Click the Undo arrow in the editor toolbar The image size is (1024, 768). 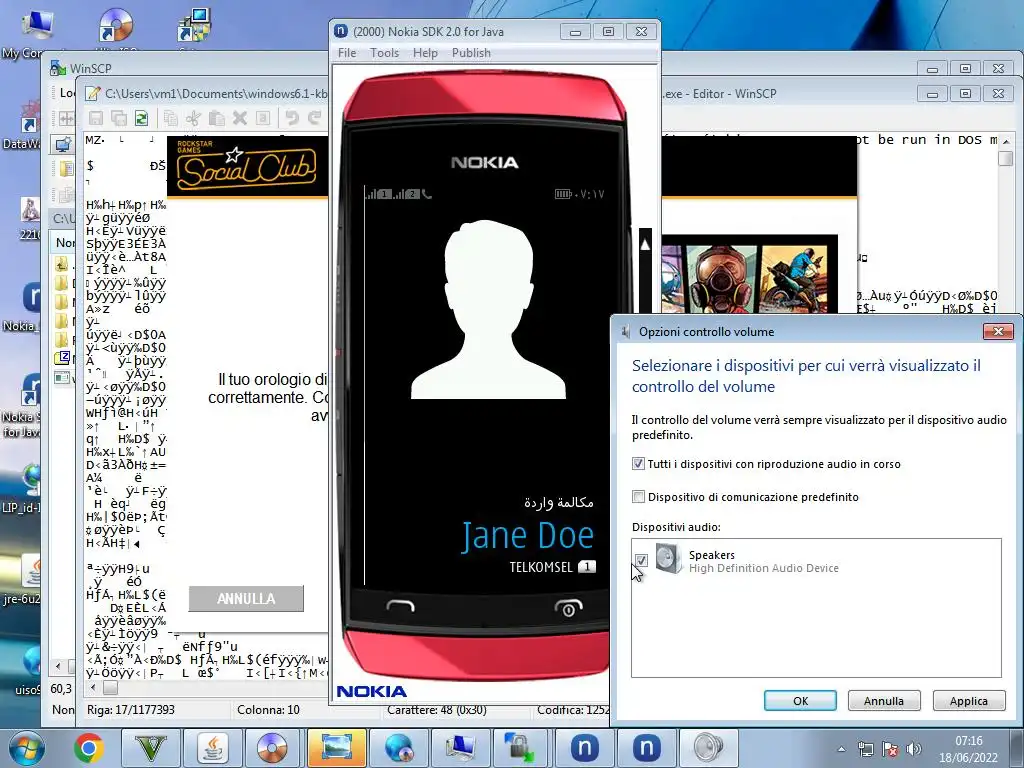(x=292, y=118)
